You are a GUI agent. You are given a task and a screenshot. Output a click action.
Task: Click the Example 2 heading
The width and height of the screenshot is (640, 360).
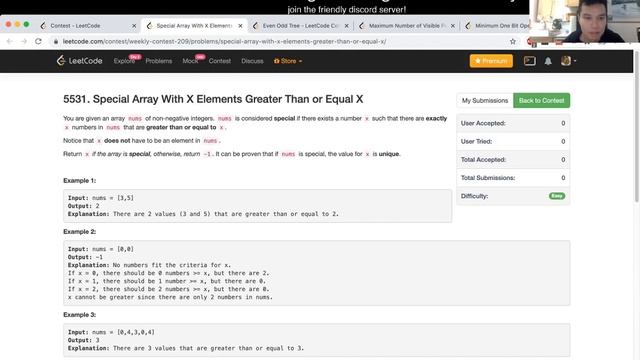coord(80,231)
